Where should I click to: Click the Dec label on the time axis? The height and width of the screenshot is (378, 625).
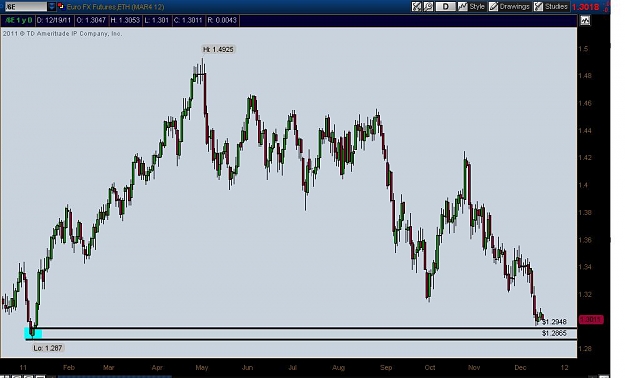click(520, 368)
